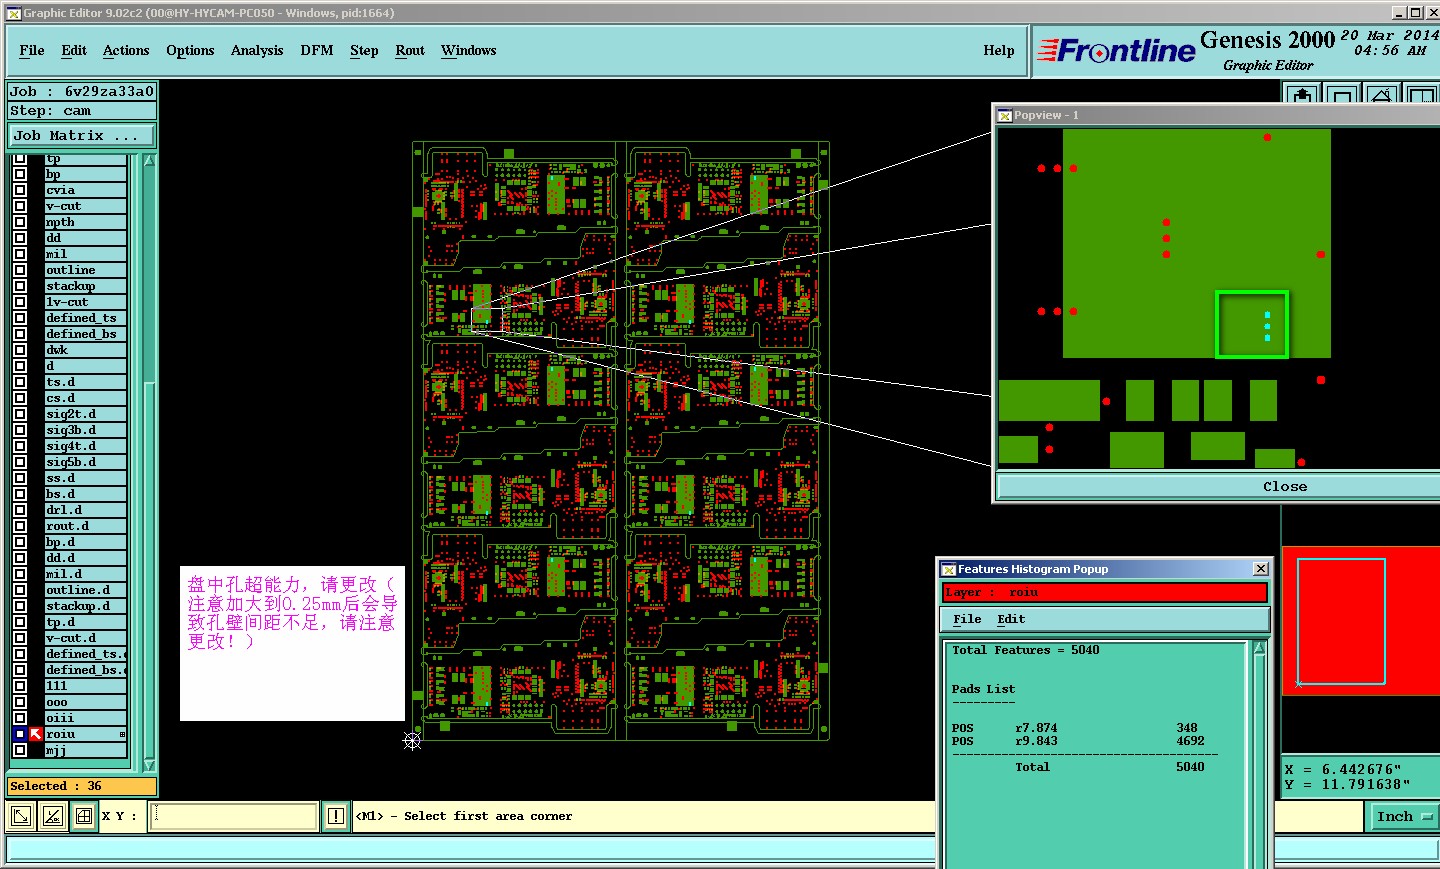Click the Chinese note text box
Viewport: 1440px width, 869px height.
tap(292, 643)
